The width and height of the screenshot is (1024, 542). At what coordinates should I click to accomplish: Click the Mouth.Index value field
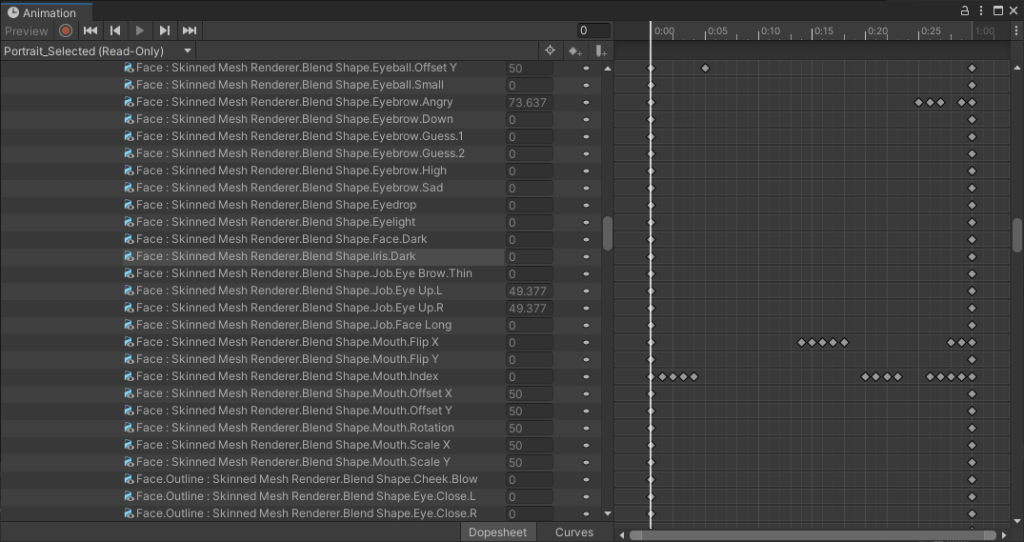pyautogui.click(x=529, y=377)
